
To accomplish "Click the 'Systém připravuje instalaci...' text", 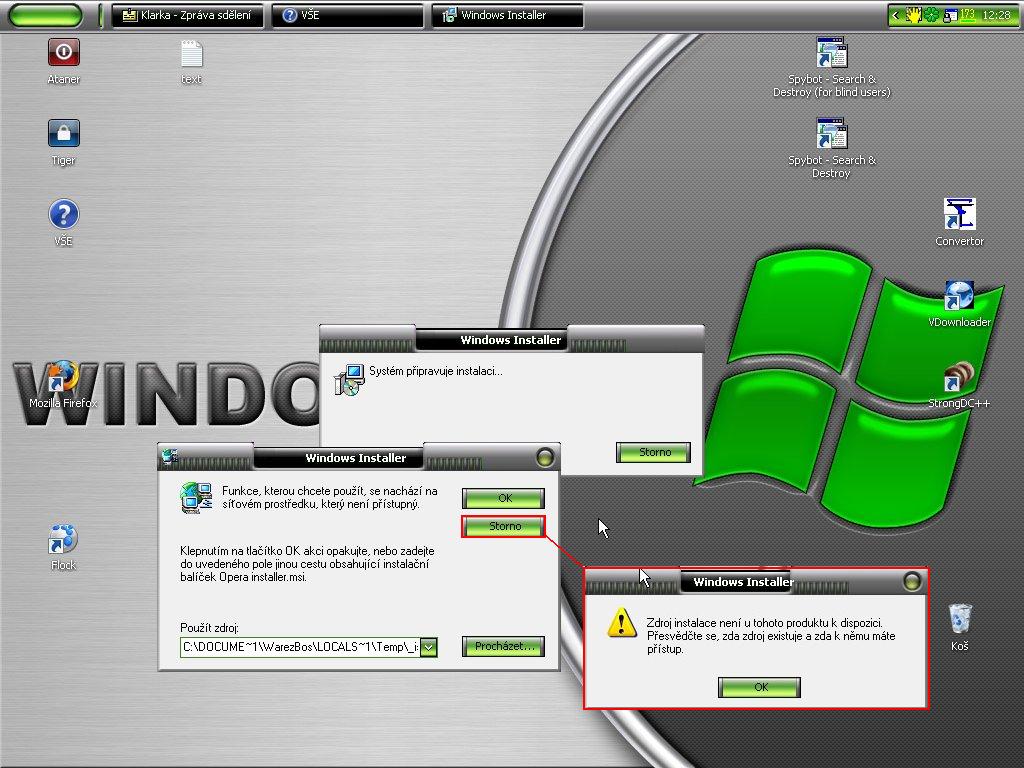I will 436,371.
